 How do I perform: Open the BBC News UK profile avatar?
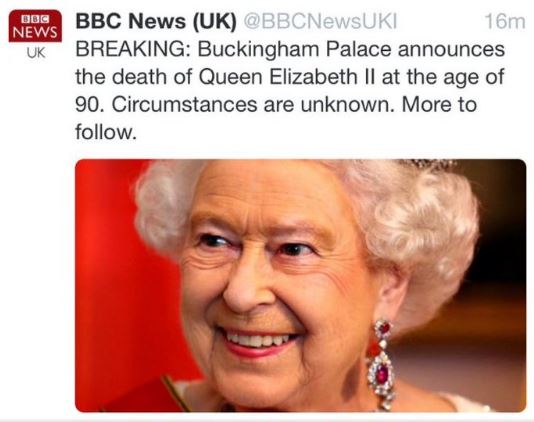[x=35, y=34]
